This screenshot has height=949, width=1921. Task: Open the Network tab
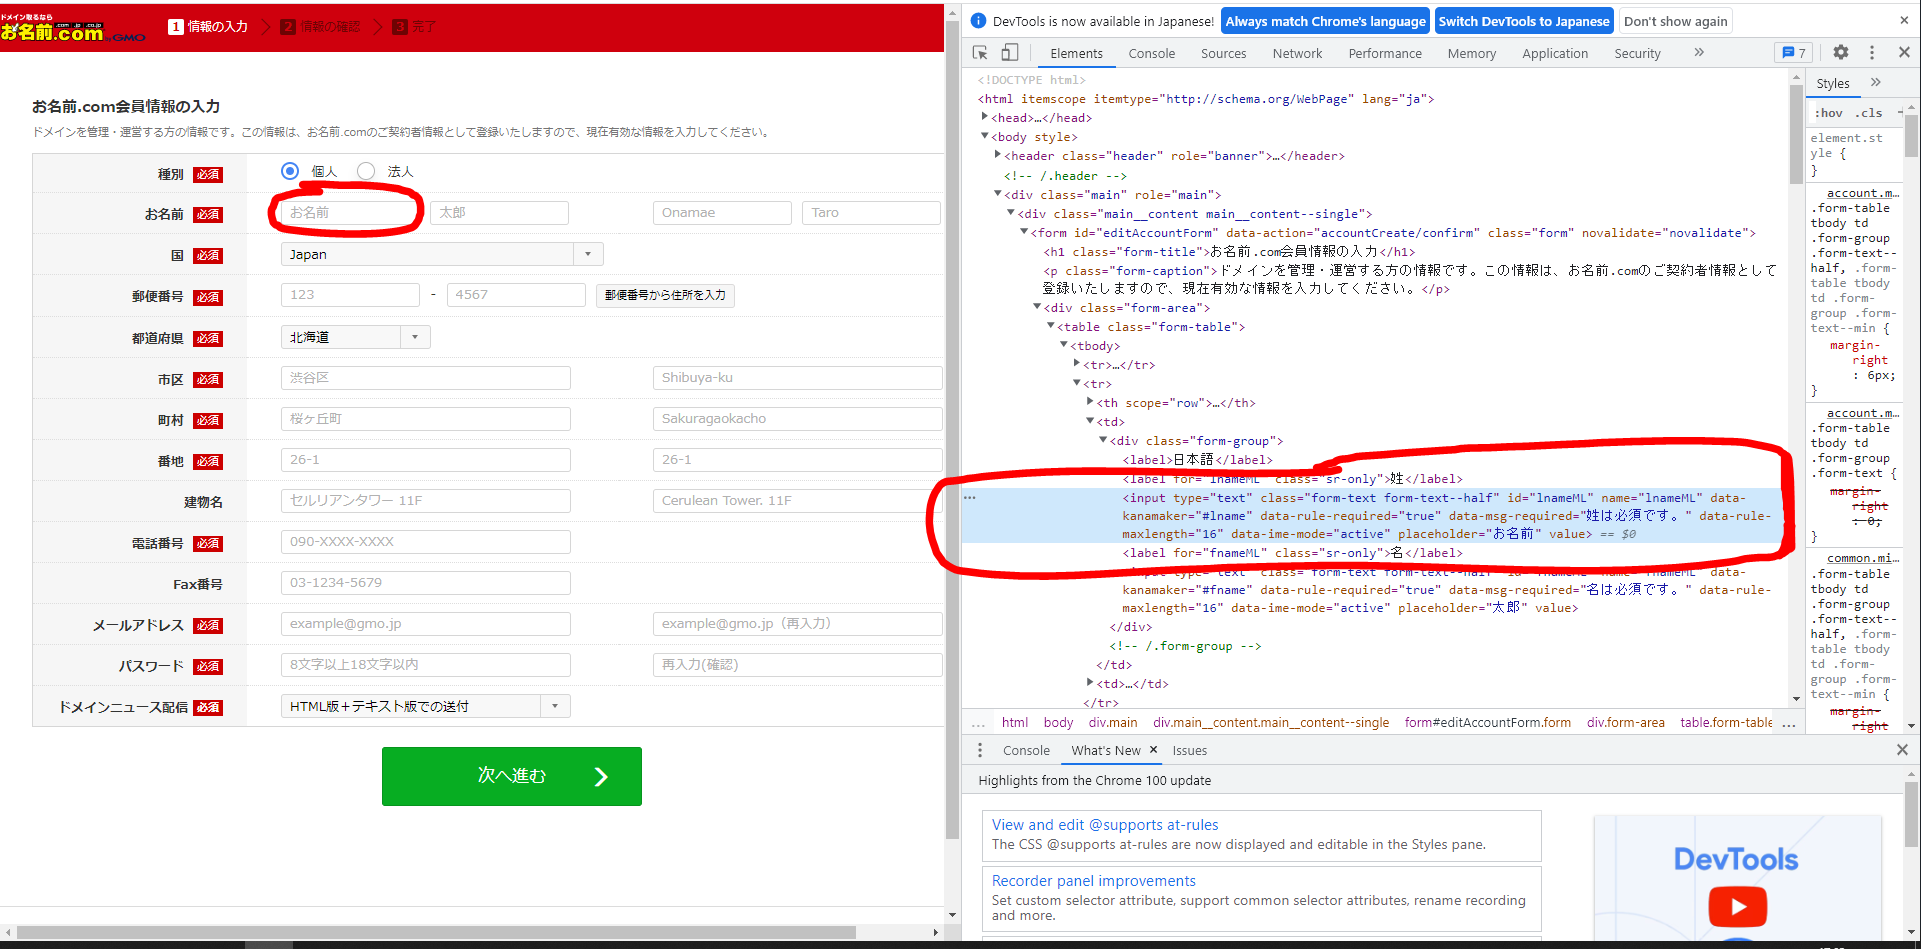coord(1298,53)
